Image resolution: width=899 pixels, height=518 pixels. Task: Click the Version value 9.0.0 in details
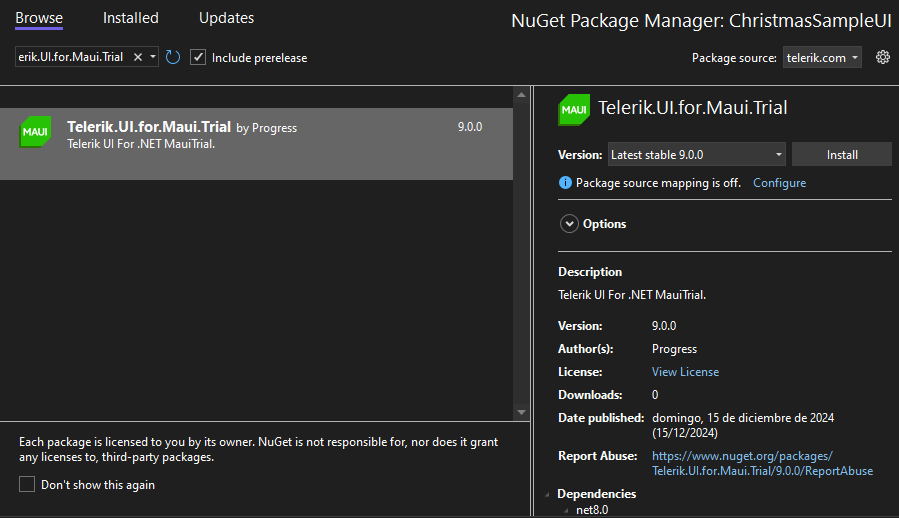click(x=664, y=326)
